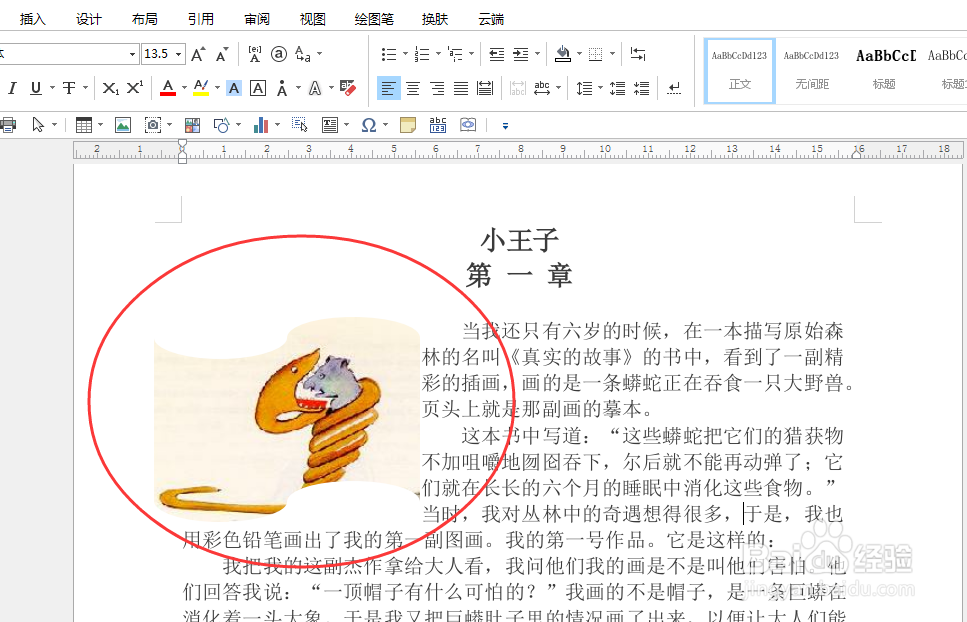967x622 pixels.
Task: Switch to the 引用 tab
Action: tap(200, 19)
